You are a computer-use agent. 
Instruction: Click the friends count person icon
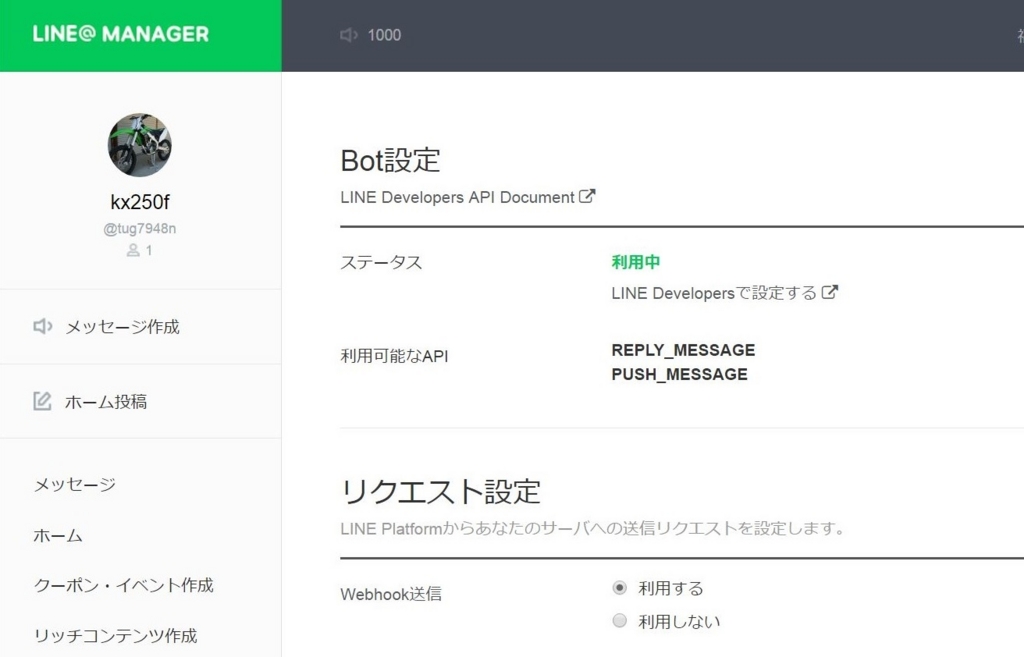[133, 250]
